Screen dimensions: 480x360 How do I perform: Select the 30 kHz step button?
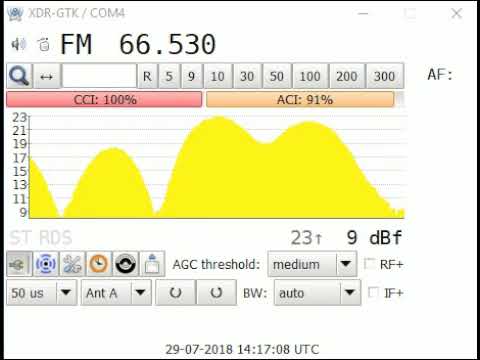point(247,76)
